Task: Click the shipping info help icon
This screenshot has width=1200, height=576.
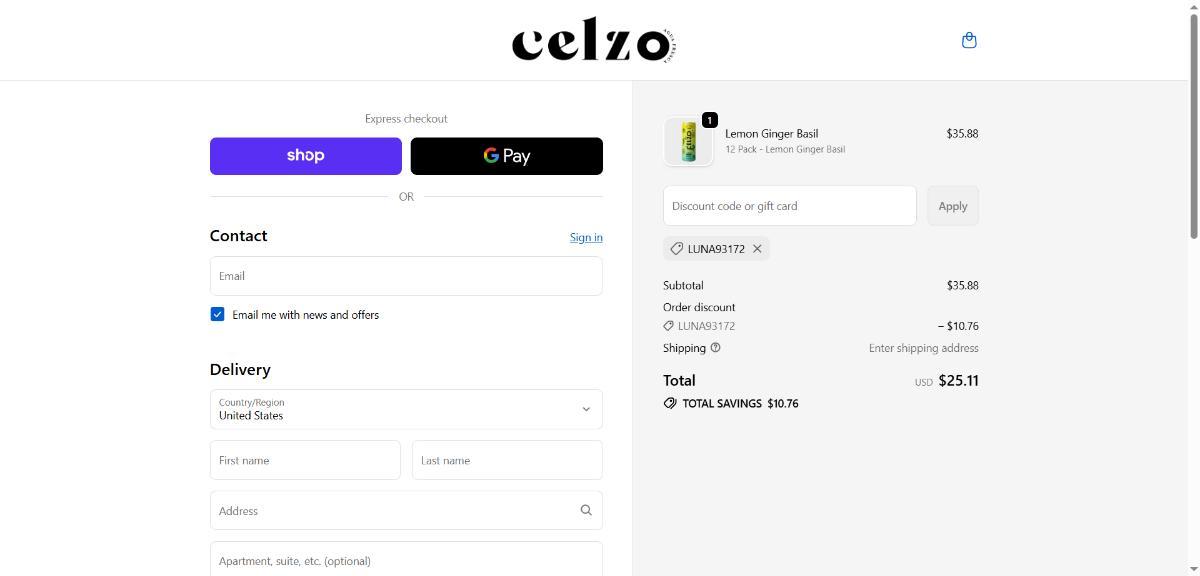Action: click(715, 348)
